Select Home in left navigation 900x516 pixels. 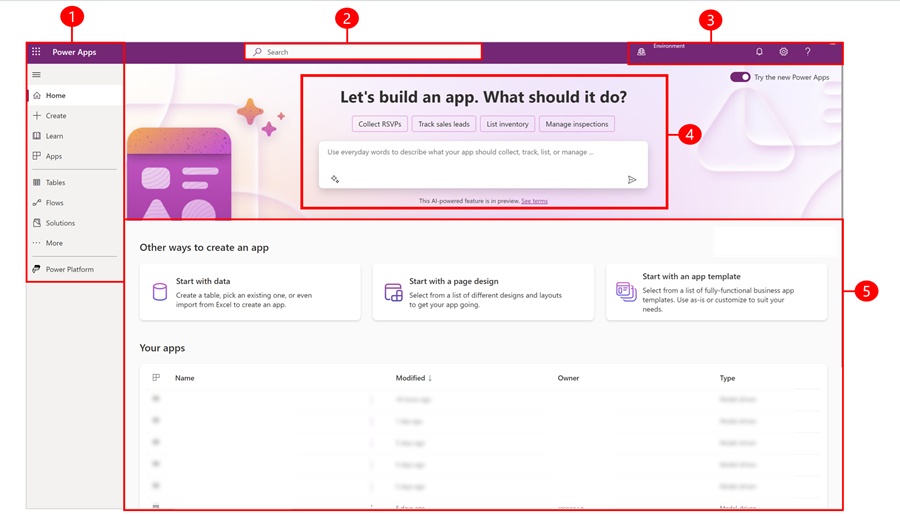75,95
